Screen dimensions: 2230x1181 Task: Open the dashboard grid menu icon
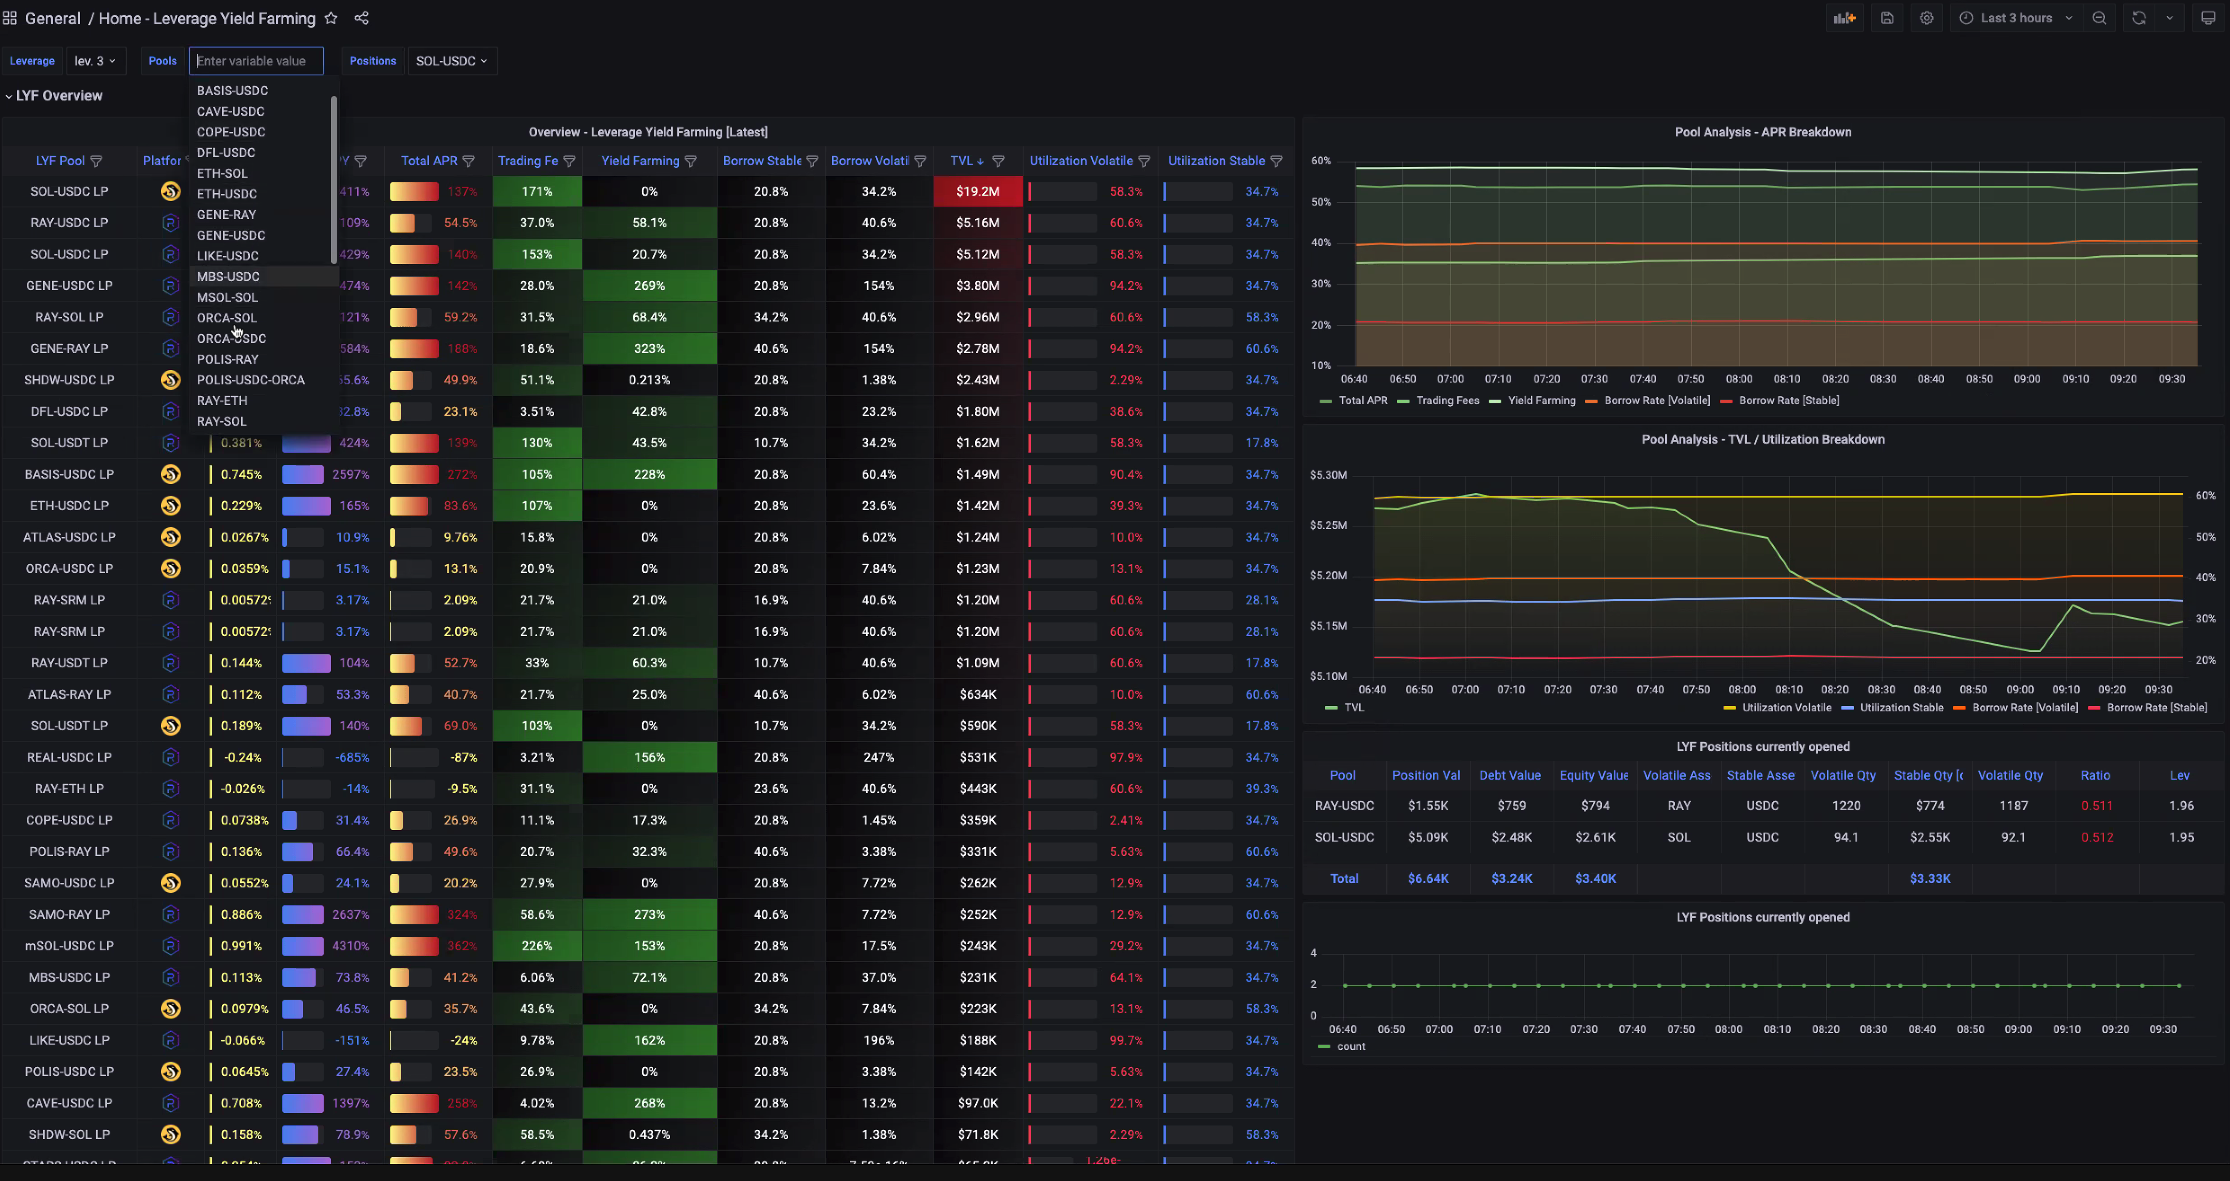(x=10, y=18)
